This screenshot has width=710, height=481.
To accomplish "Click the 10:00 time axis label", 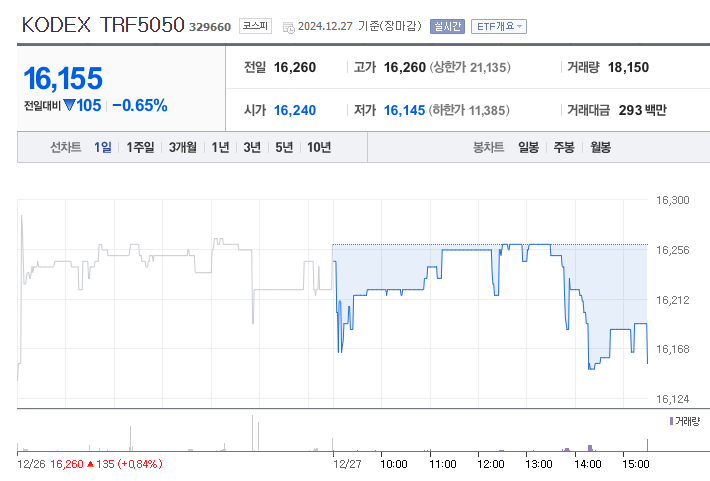I will [x=393, y=464].
